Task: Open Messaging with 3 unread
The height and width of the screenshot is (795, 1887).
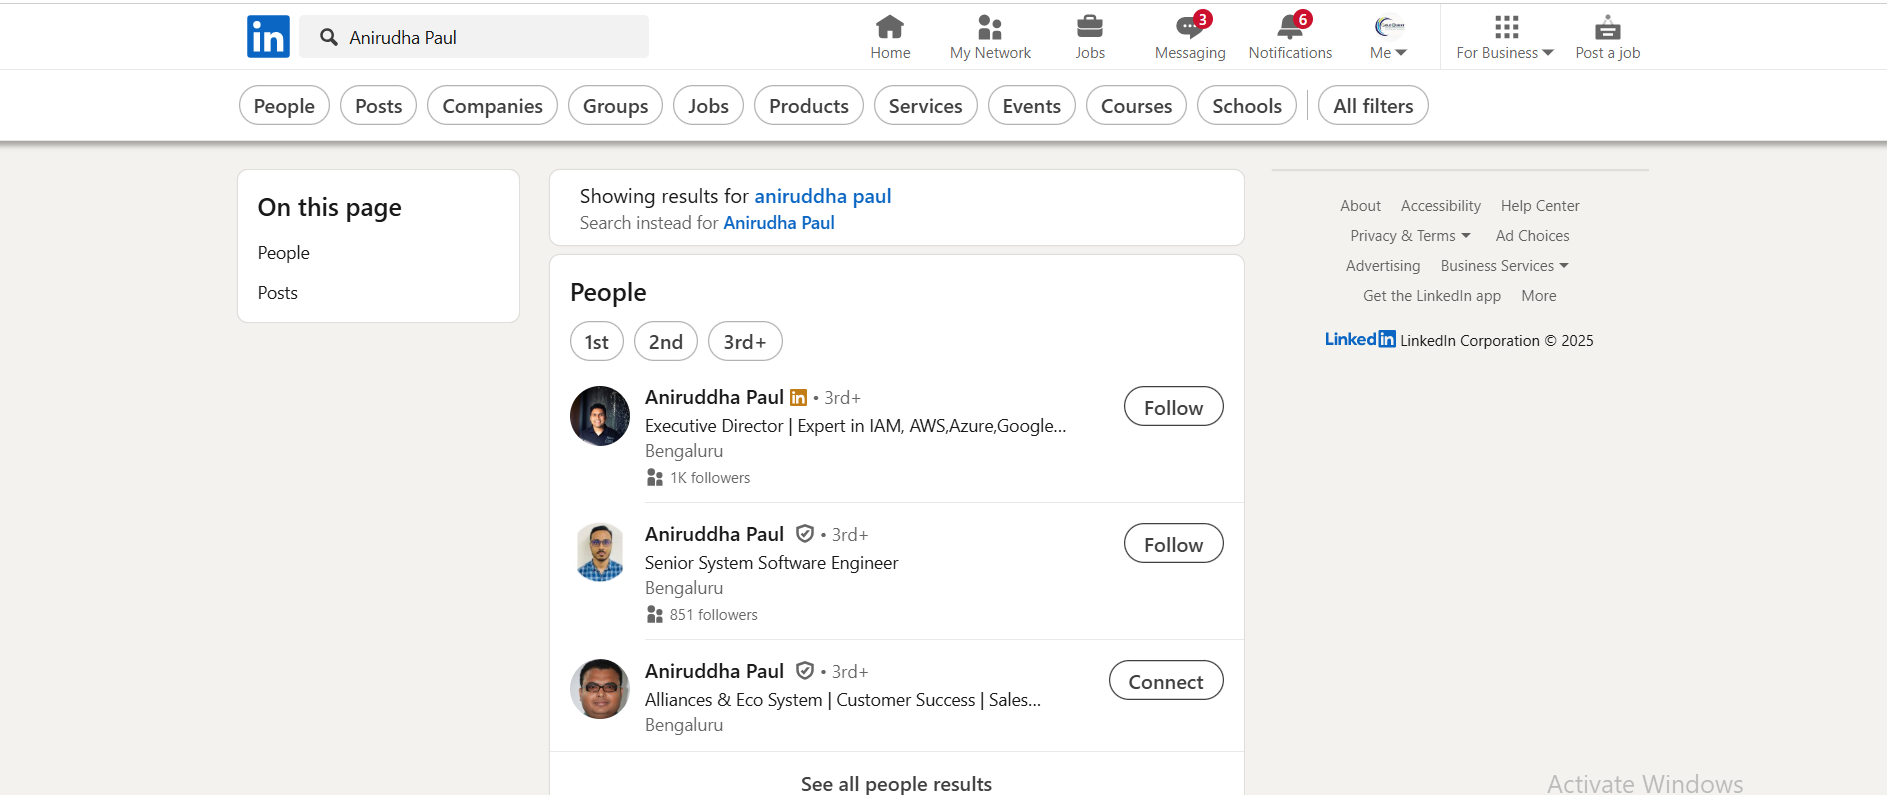Action: (1189, 27)
